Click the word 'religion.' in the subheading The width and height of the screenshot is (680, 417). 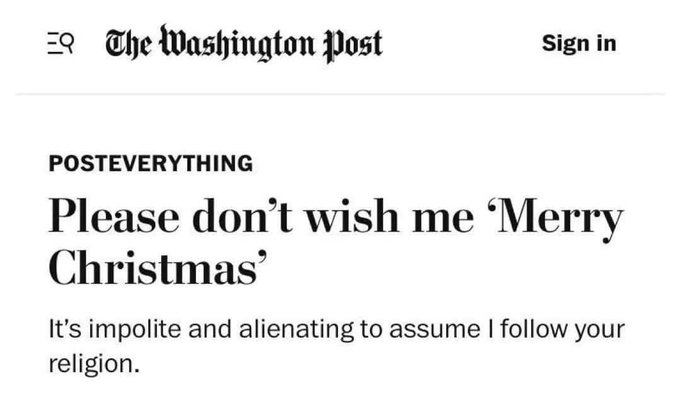point(94,364)
